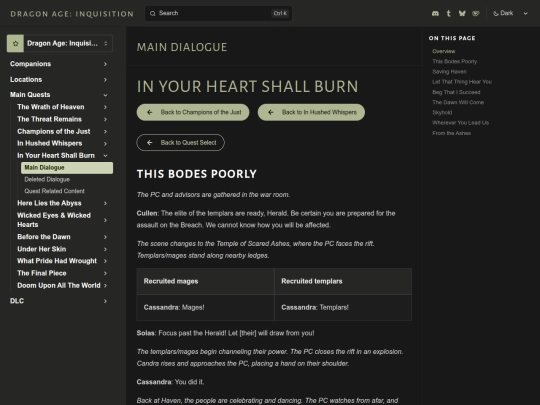
Task: Click Back to In Hushed Whispers button
Action: point(311,112)
